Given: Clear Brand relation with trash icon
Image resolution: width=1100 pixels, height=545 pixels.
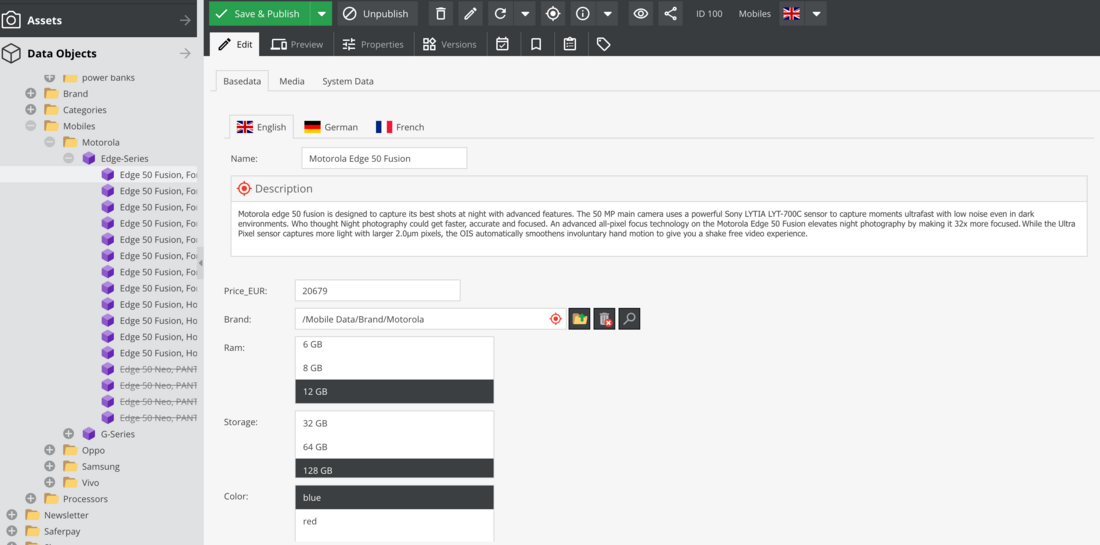Looking at the screenshot, I should click(604, 319).
